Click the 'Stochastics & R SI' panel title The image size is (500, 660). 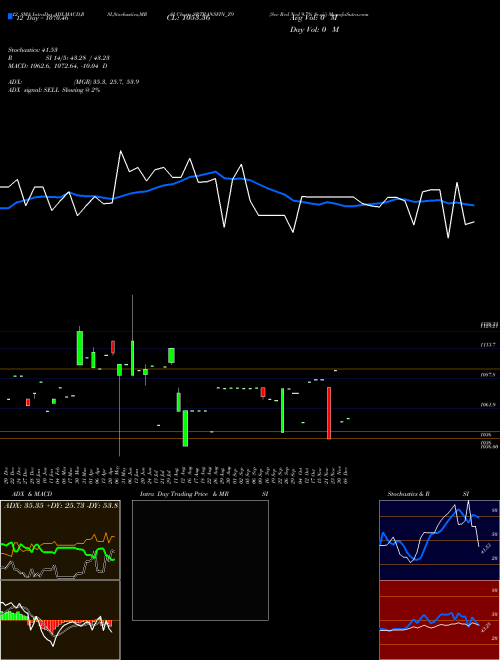[428, 494]
